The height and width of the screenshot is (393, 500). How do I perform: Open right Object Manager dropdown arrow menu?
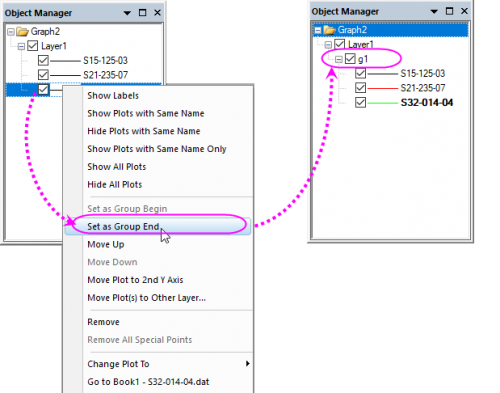[434, 11]
